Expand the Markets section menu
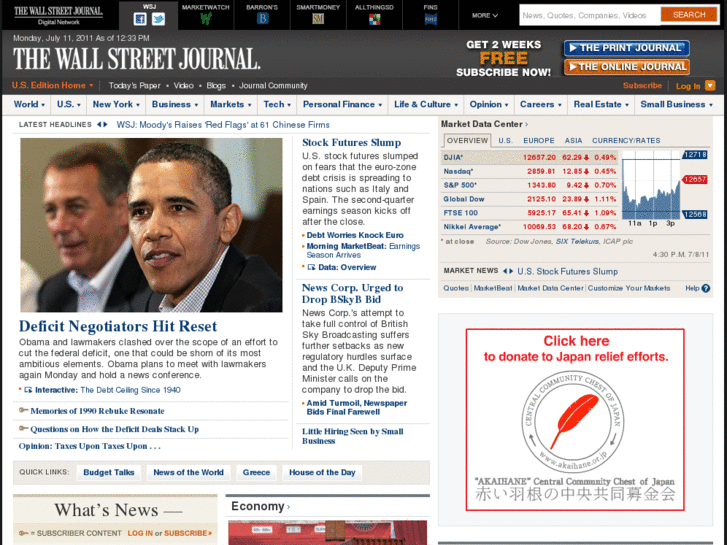The height and width of the screenshot is (545, 727). [x=230, y=104]
